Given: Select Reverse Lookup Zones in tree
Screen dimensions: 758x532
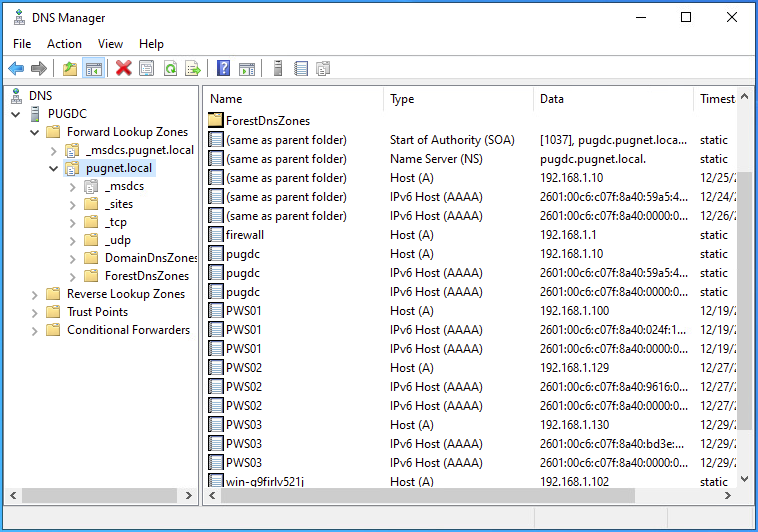Looking at the screenshot, I should pyautogui.click(x=126, y=294).
